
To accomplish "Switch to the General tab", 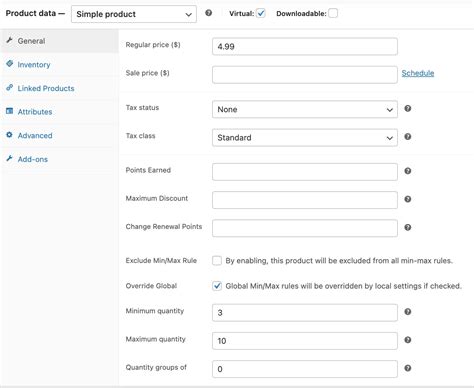I will click(x=59, y=41).
